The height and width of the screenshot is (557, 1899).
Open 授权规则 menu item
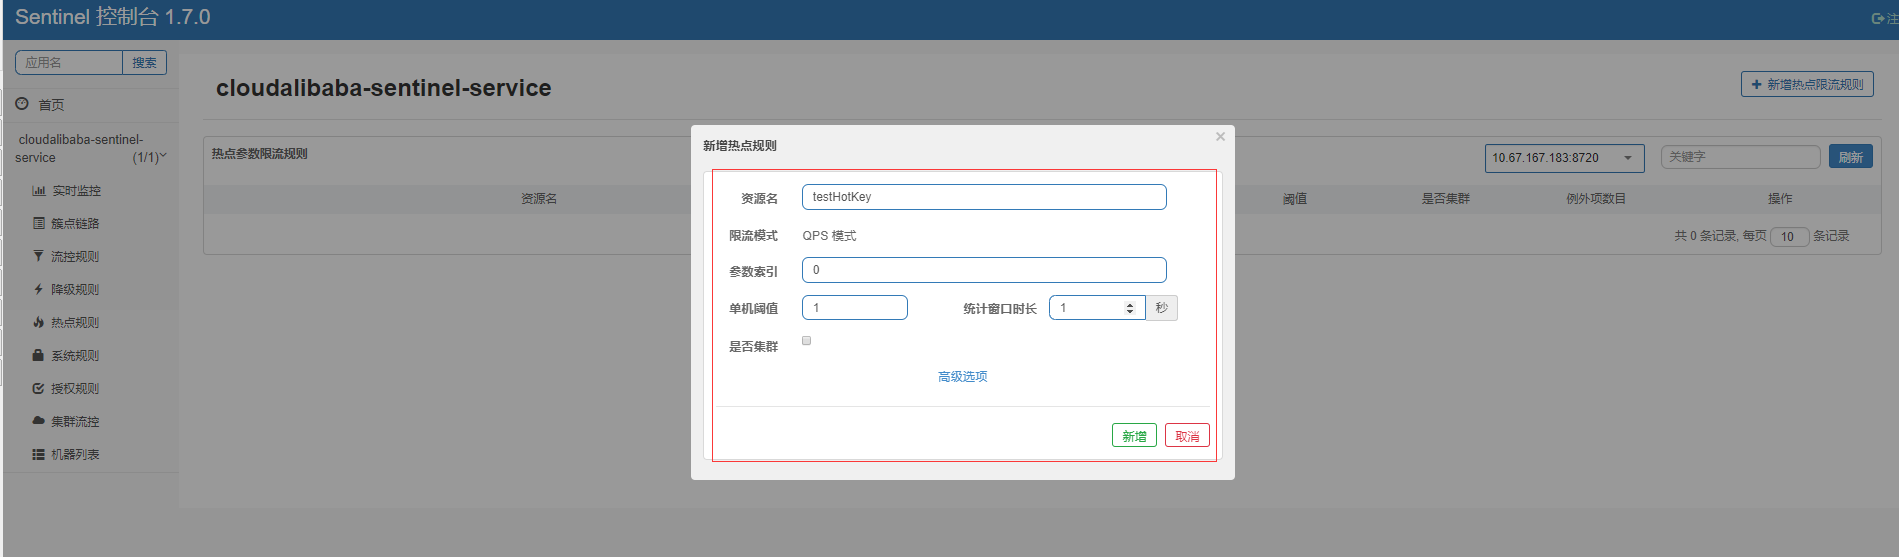click(75, 388)
